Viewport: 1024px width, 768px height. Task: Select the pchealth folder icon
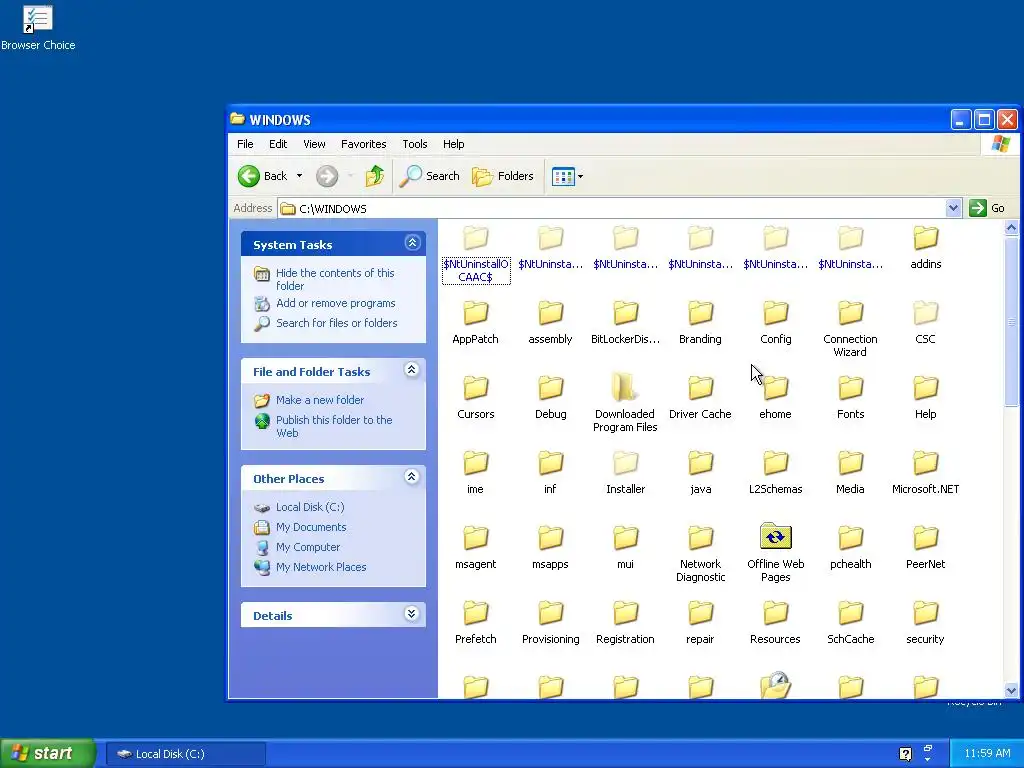(850, 539)
